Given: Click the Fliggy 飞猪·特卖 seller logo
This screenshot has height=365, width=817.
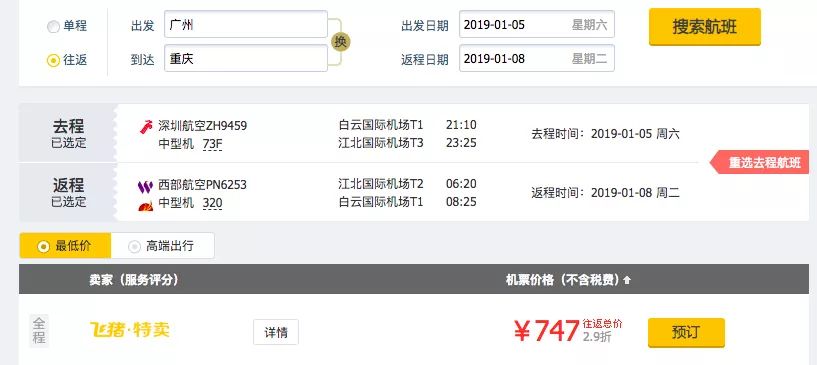Looking at the screenshot, I should click(x=130, y=330).
